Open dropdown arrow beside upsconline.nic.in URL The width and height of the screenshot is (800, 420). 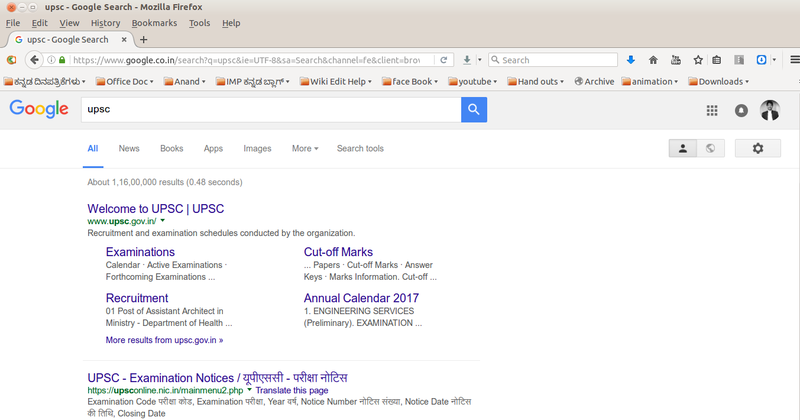[x=249, y=390]
